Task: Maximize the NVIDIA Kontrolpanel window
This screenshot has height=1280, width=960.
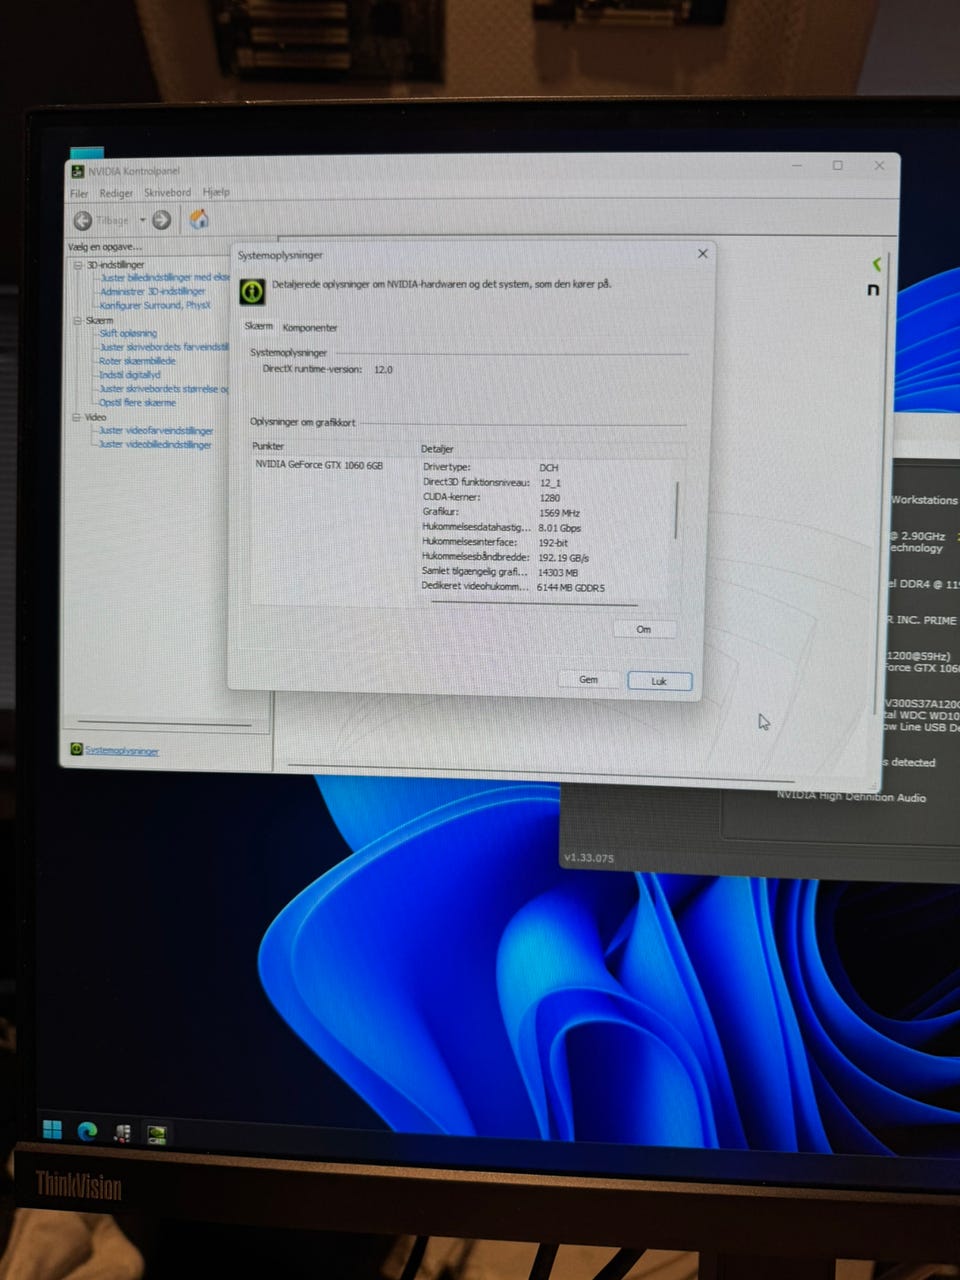Action: point(837,165)
